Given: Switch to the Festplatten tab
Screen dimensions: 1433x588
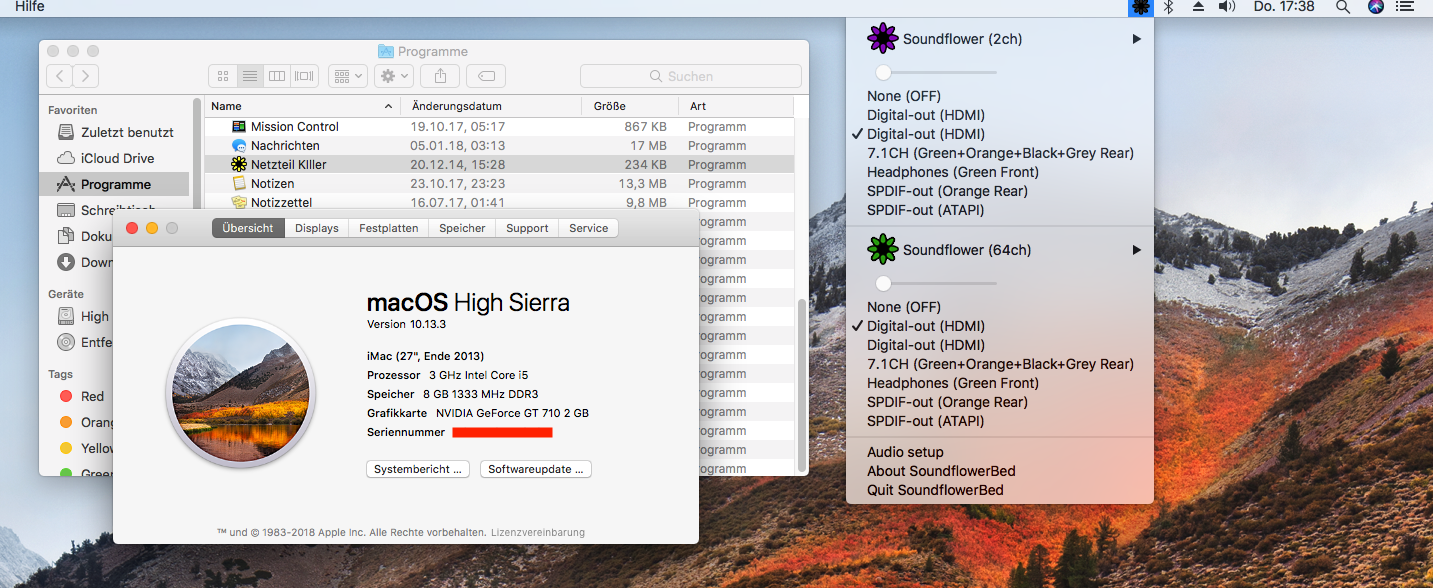Looking at the screenshot, I should coord(389,228).
